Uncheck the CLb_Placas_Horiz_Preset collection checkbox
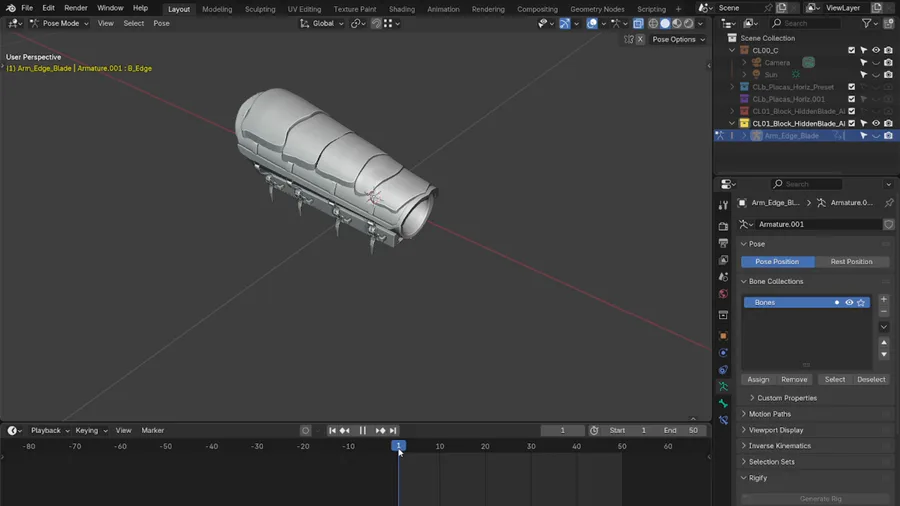This screenshot has width=900, height=506. point(852,87)
